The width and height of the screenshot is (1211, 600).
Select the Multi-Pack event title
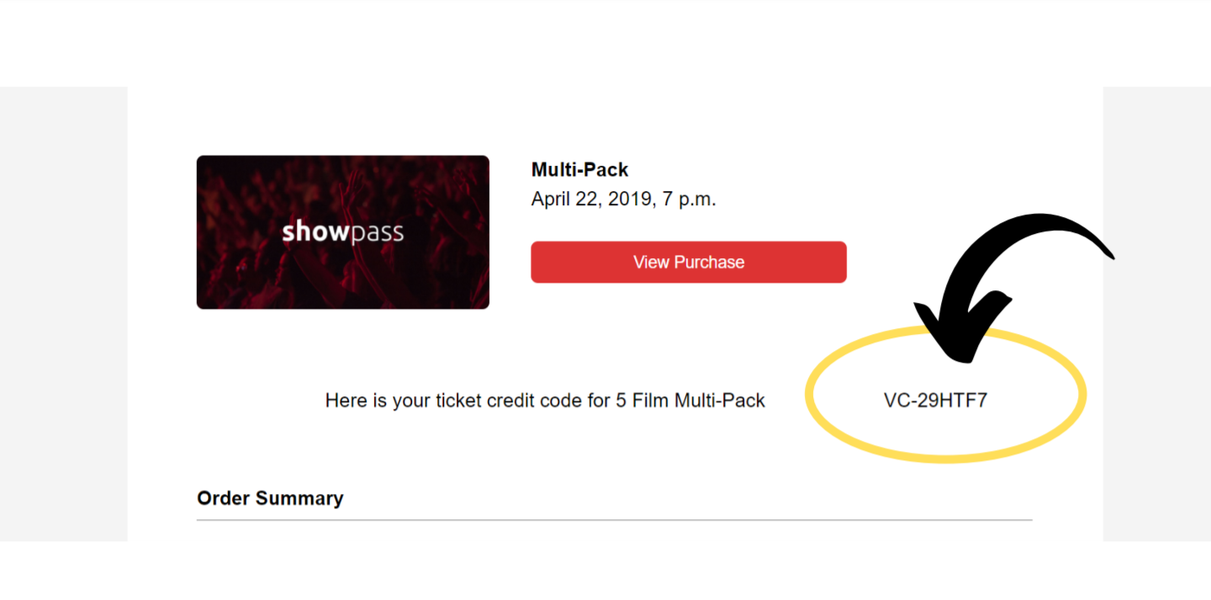(579, 170)
